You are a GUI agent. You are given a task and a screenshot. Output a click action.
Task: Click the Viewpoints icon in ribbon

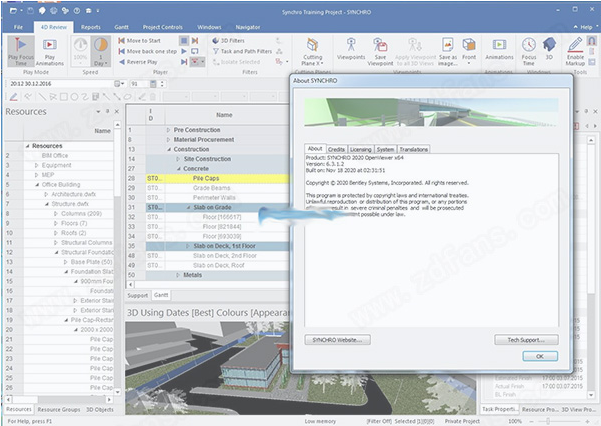(352, 52)
